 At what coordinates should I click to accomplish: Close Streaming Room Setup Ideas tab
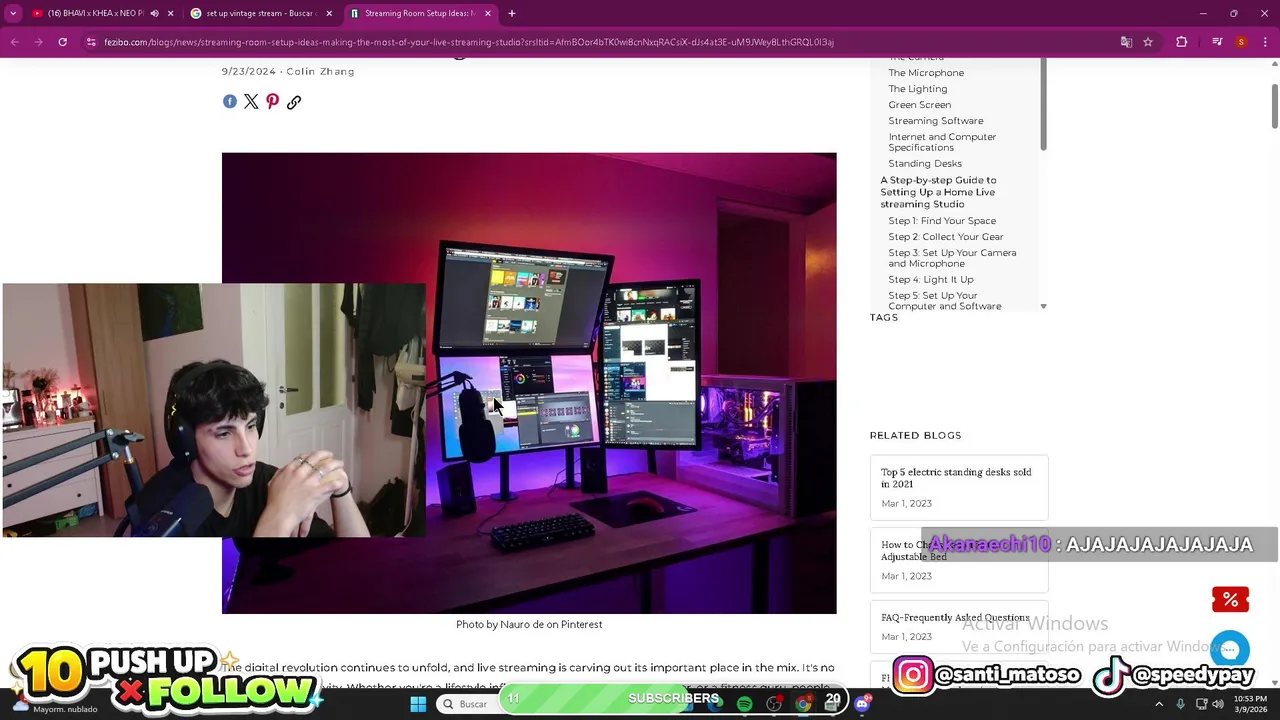pos(488,13)
